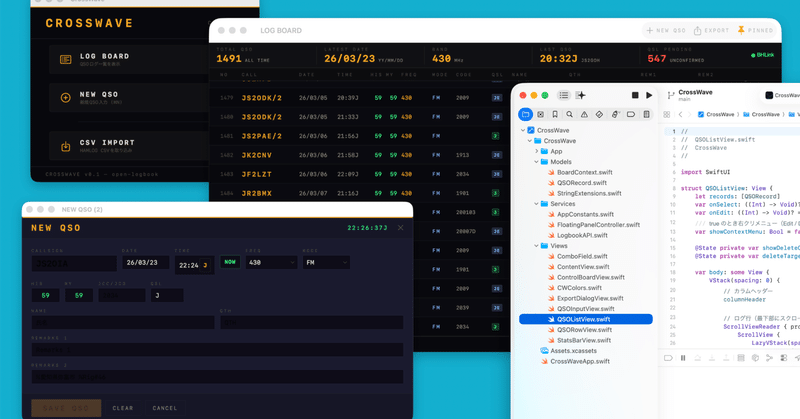Click the CLEAR button in New QSO
The width and height of the screenshot is (800, 419).
point(123,408)
